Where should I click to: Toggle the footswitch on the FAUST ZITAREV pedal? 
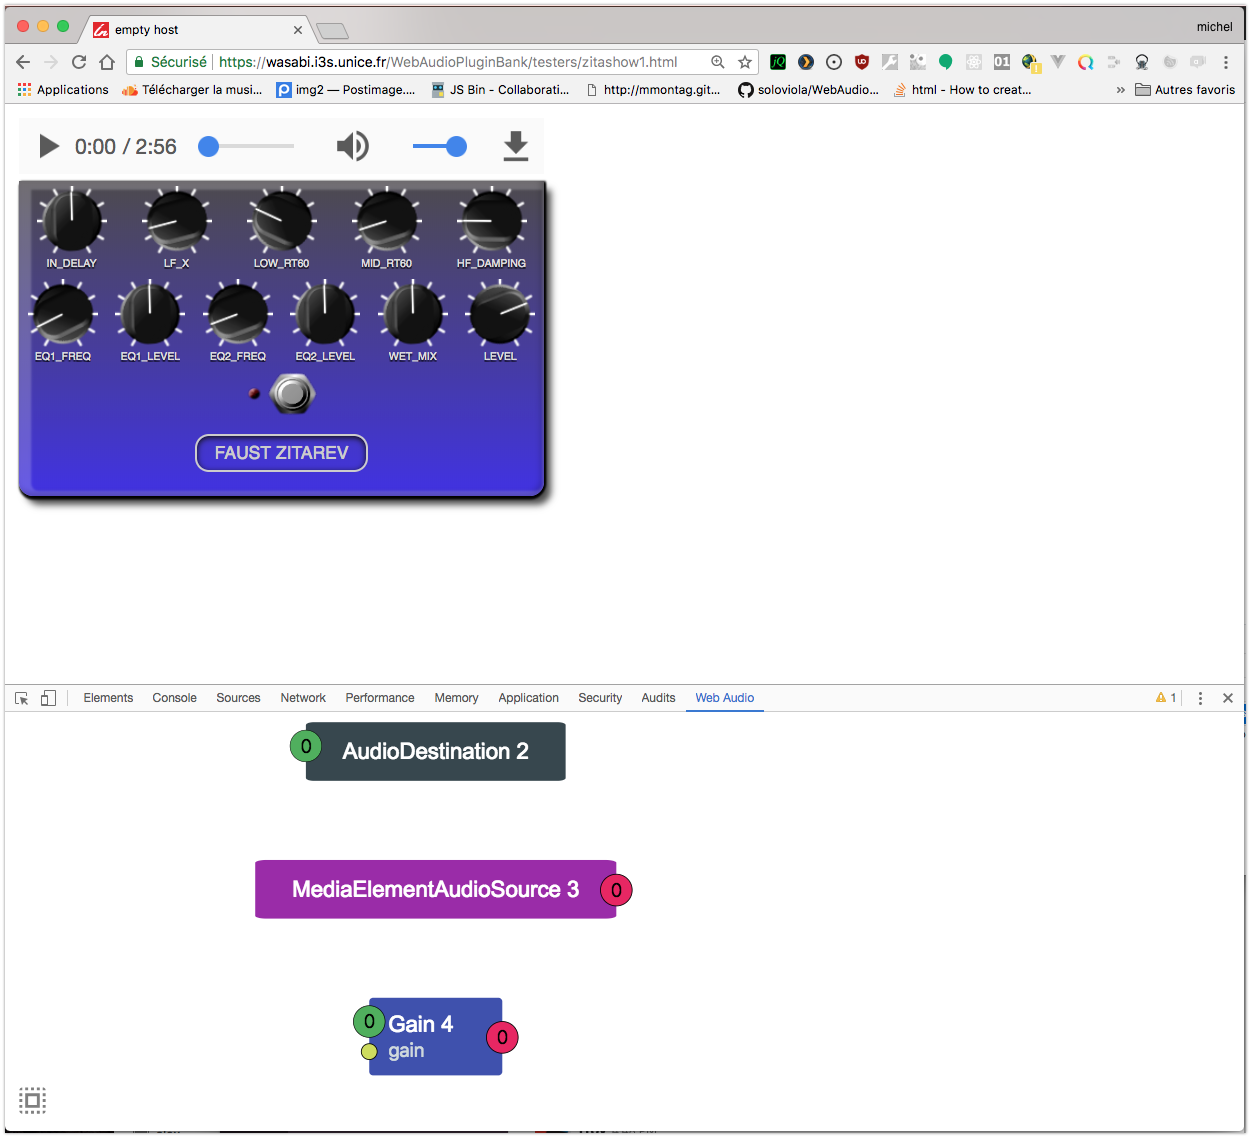(291, 393)
